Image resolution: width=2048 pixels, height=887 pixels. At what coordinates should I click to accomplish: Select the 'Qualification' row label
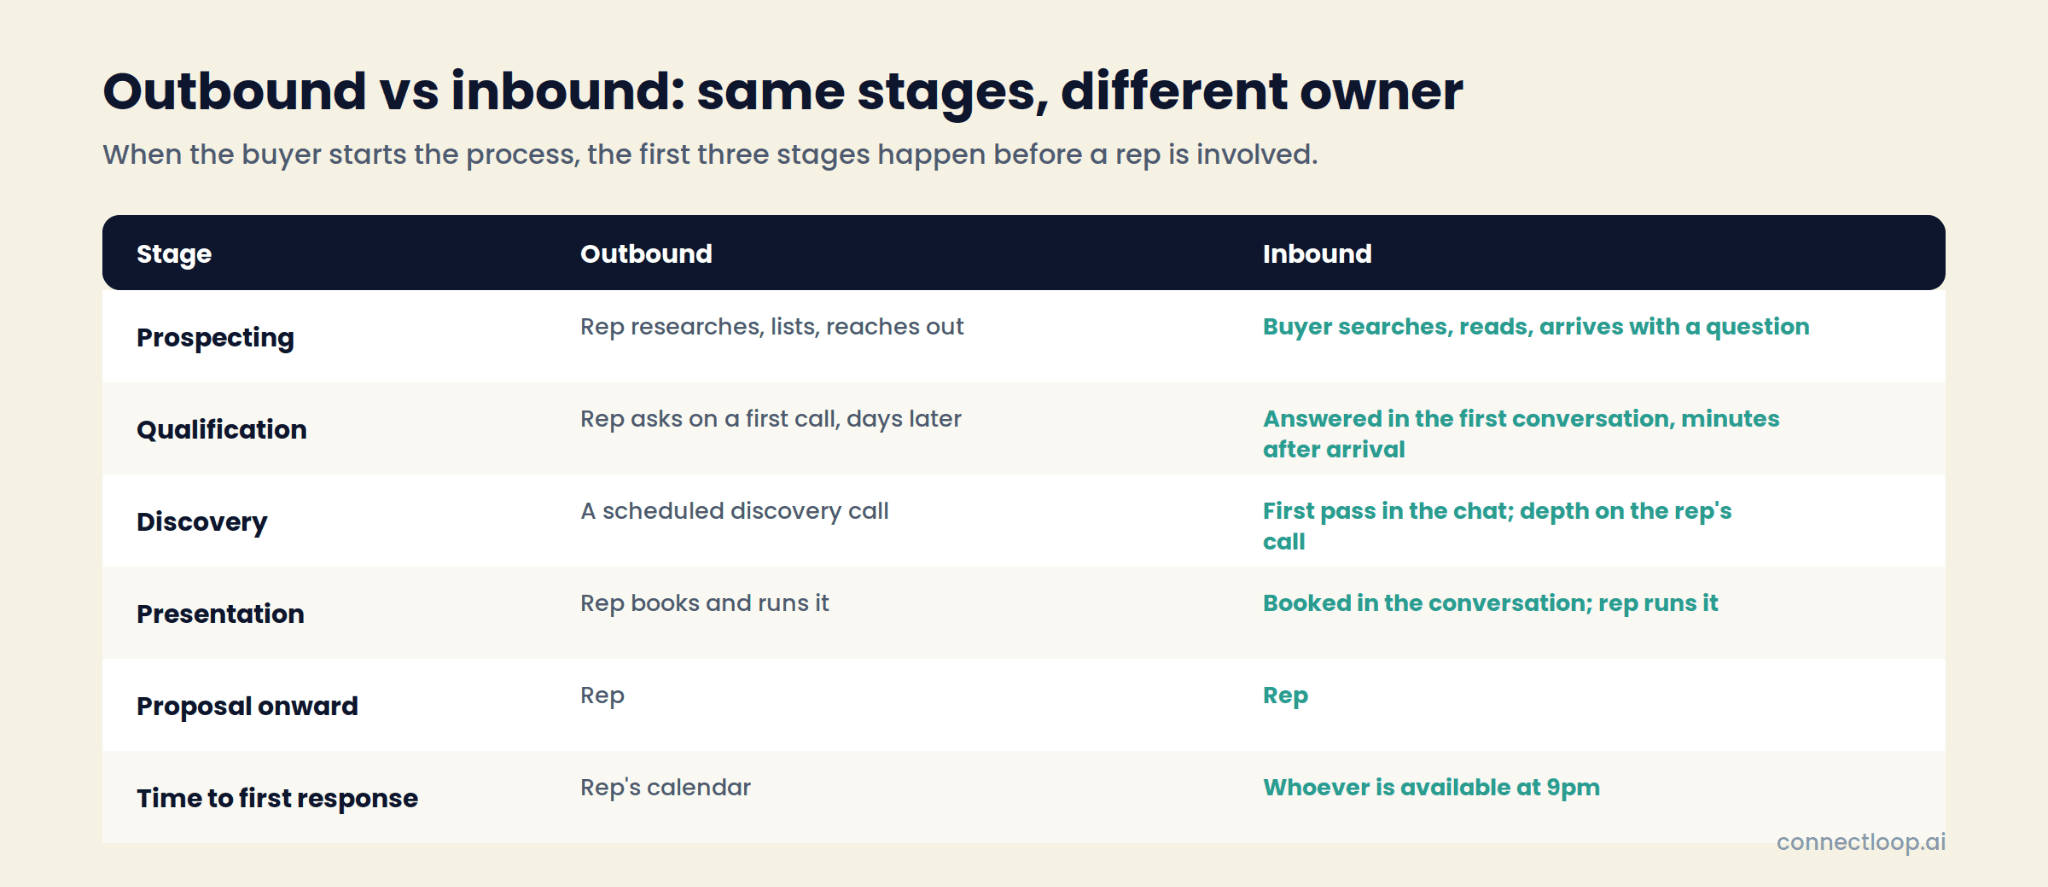tap(221, 430)
